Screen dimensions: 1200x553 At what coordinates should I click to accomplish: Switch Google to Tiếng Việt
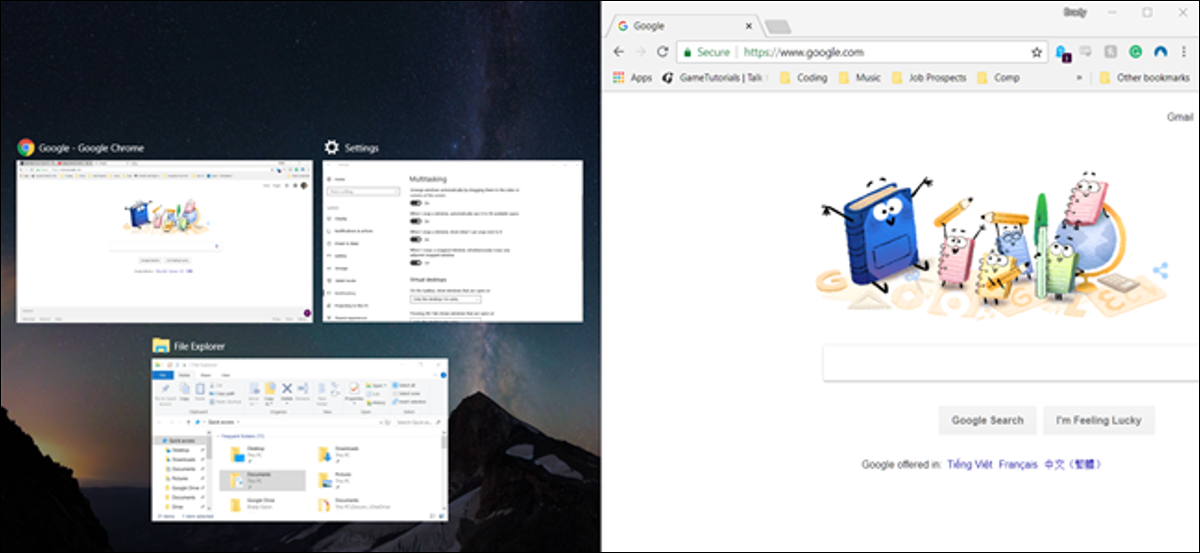pos(968,464)
